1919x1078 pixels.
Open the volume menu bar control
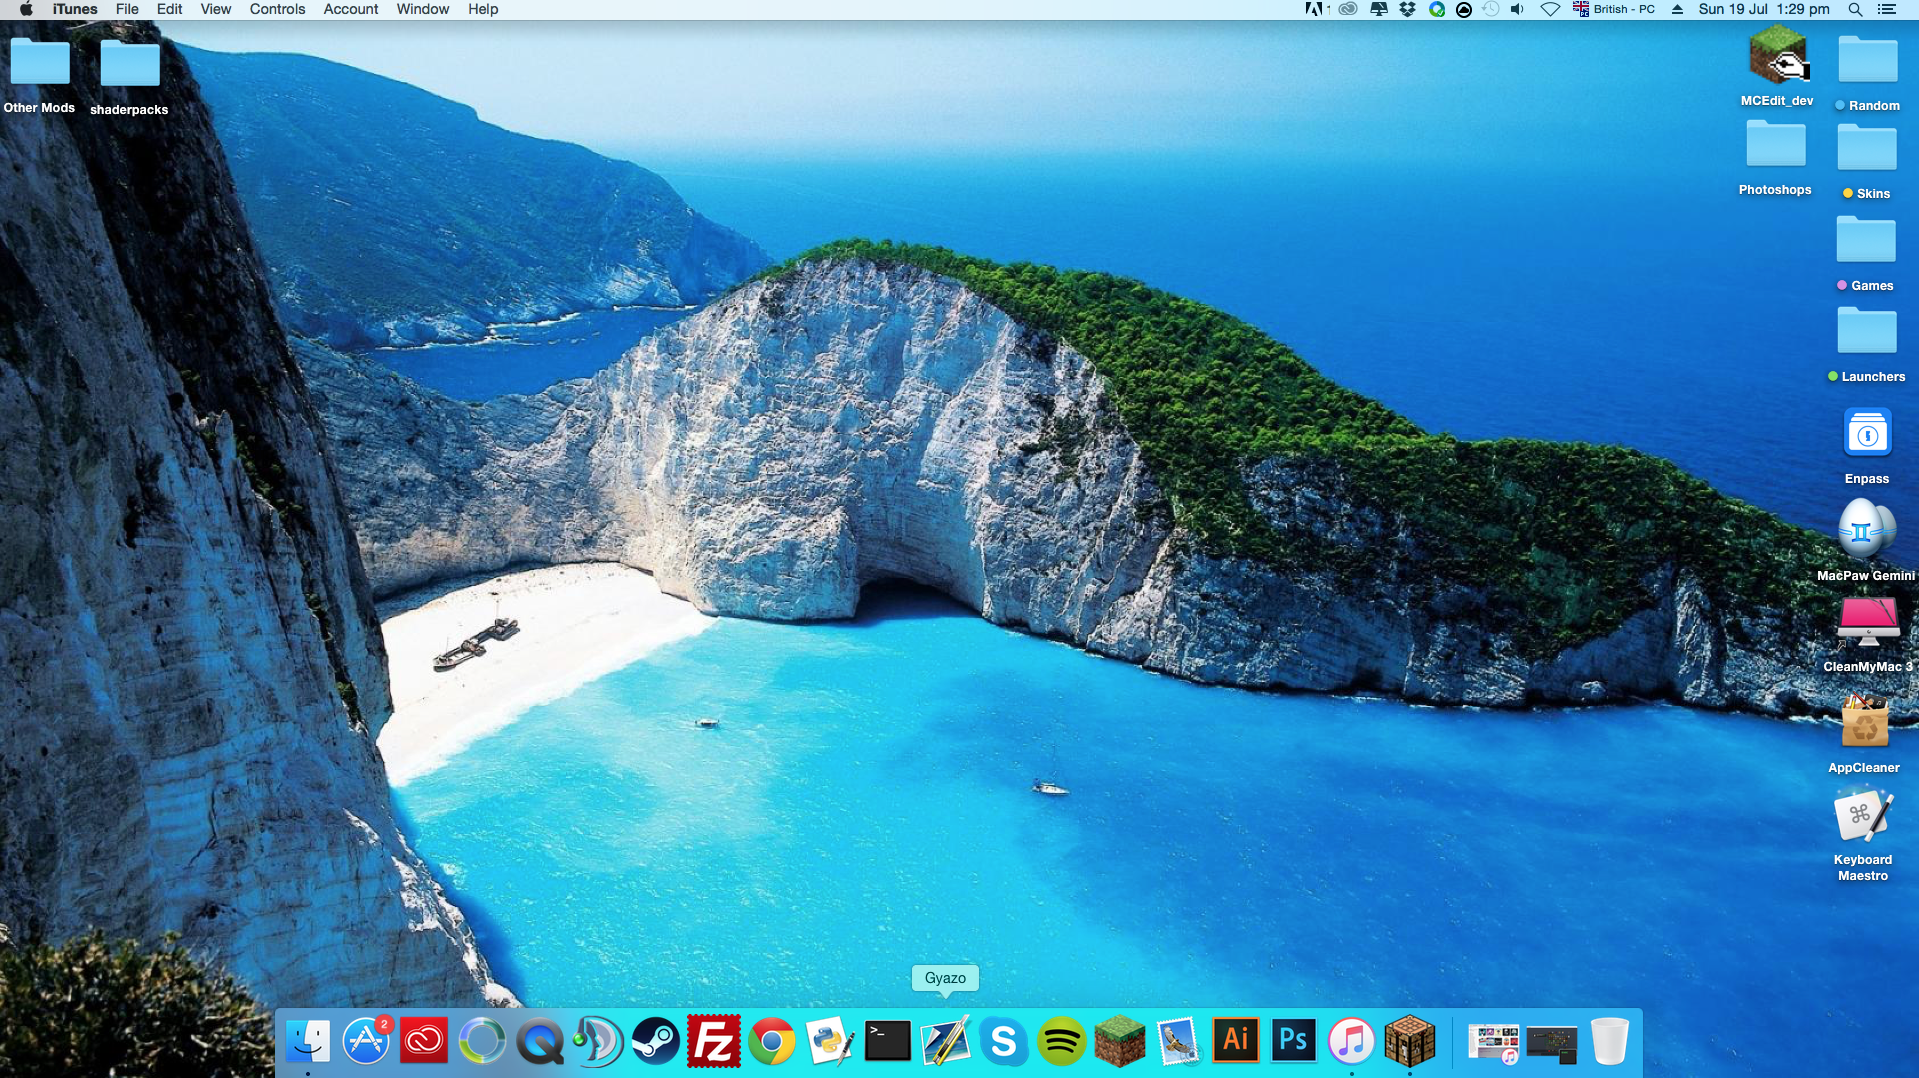pos(1517,9)
